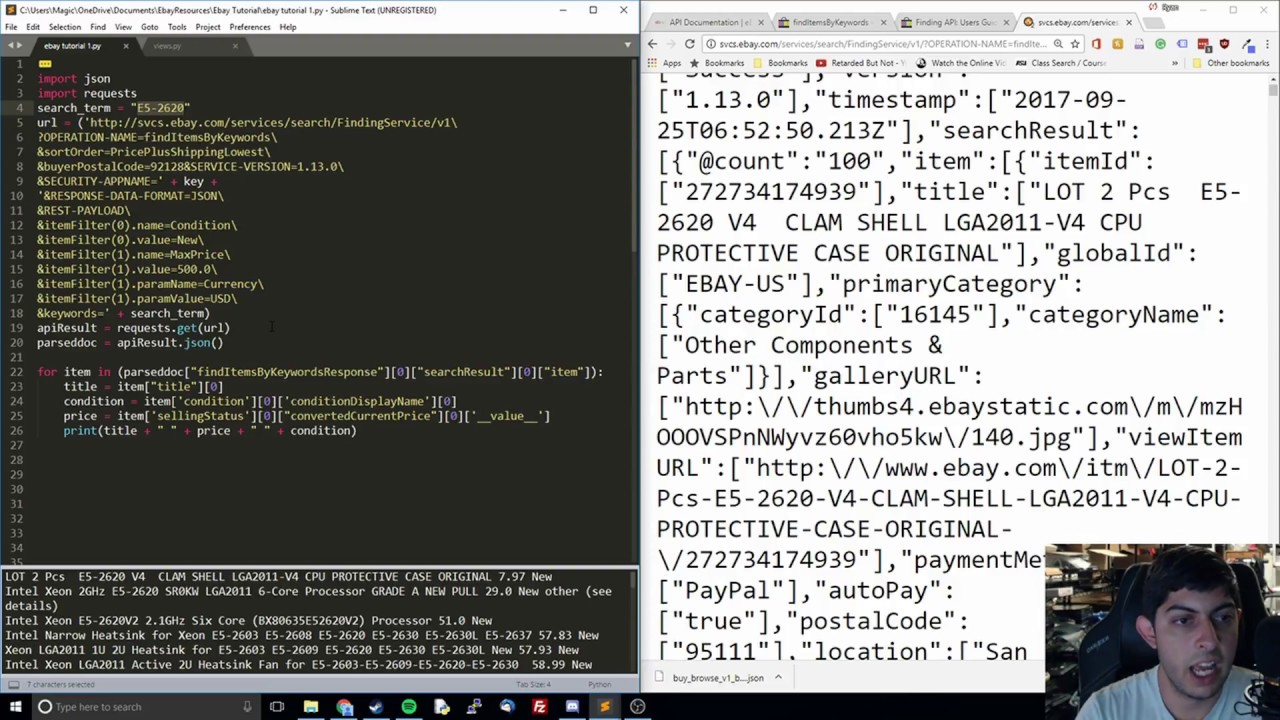Screen dimensions: 1280x720
Task: Open the Selection menu
Action: point(64,27)
